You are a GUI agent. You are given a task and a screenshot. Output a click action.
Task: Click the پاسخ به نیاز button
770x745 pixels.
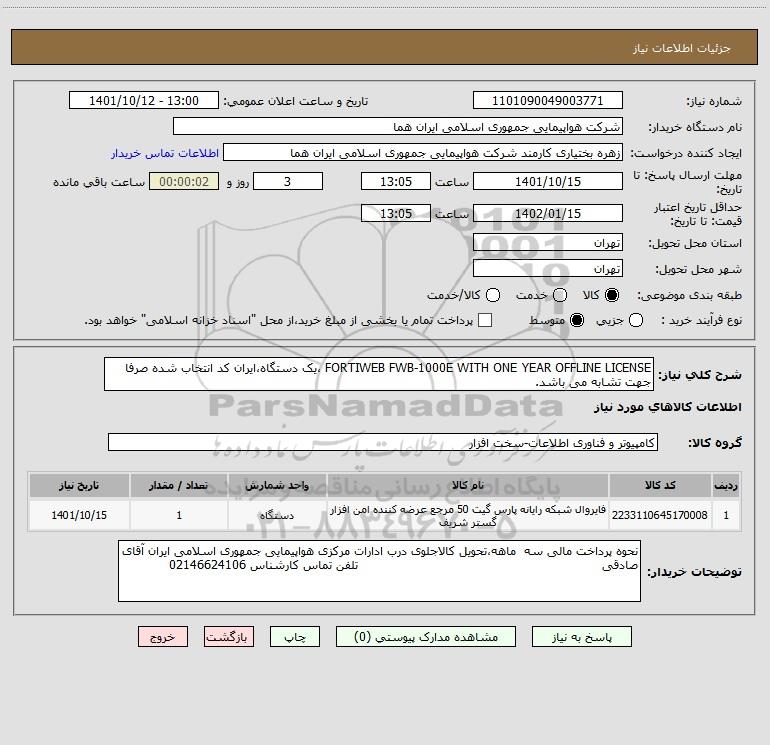pyautogui.click(x=581, y=637)
